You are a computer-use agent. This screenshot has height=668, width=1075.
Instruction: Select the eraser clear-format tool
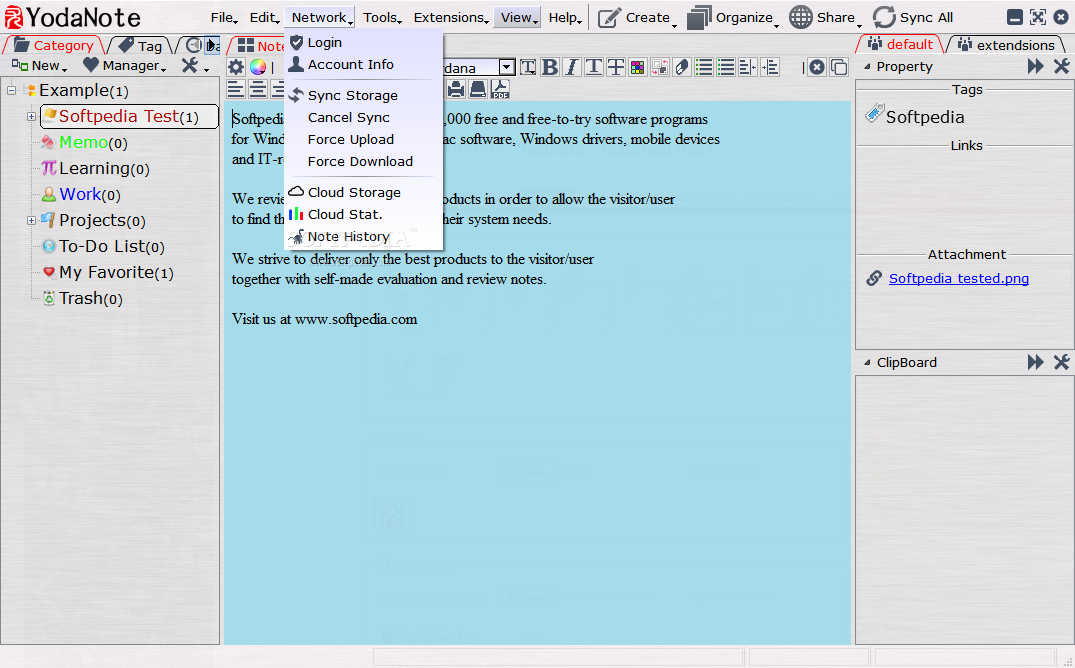coord(681,67)
